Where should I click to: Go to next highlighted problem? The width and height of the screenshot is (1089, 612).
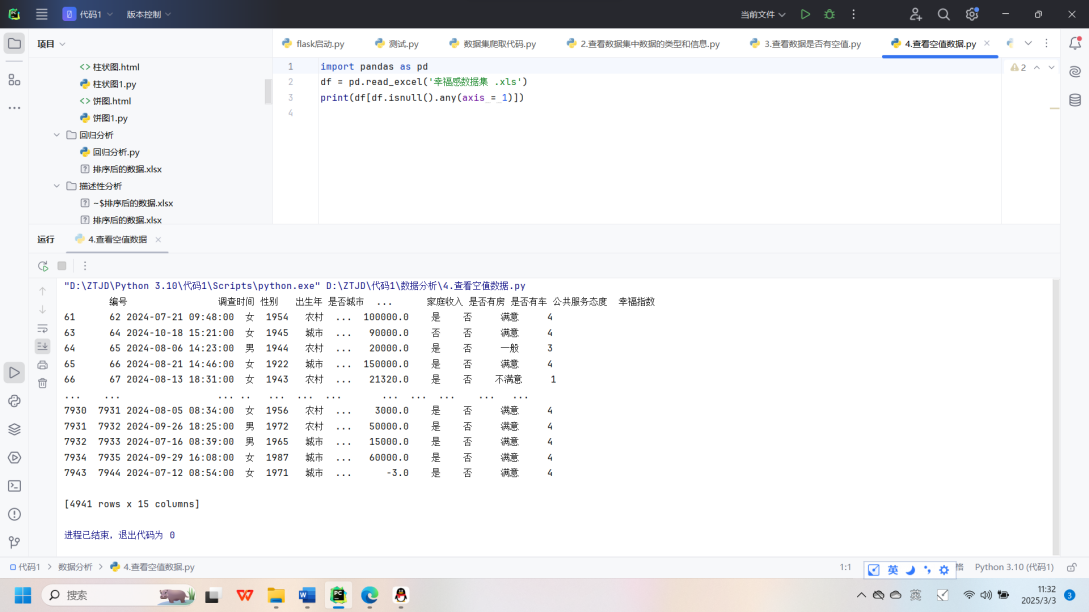coord(1051,67)
